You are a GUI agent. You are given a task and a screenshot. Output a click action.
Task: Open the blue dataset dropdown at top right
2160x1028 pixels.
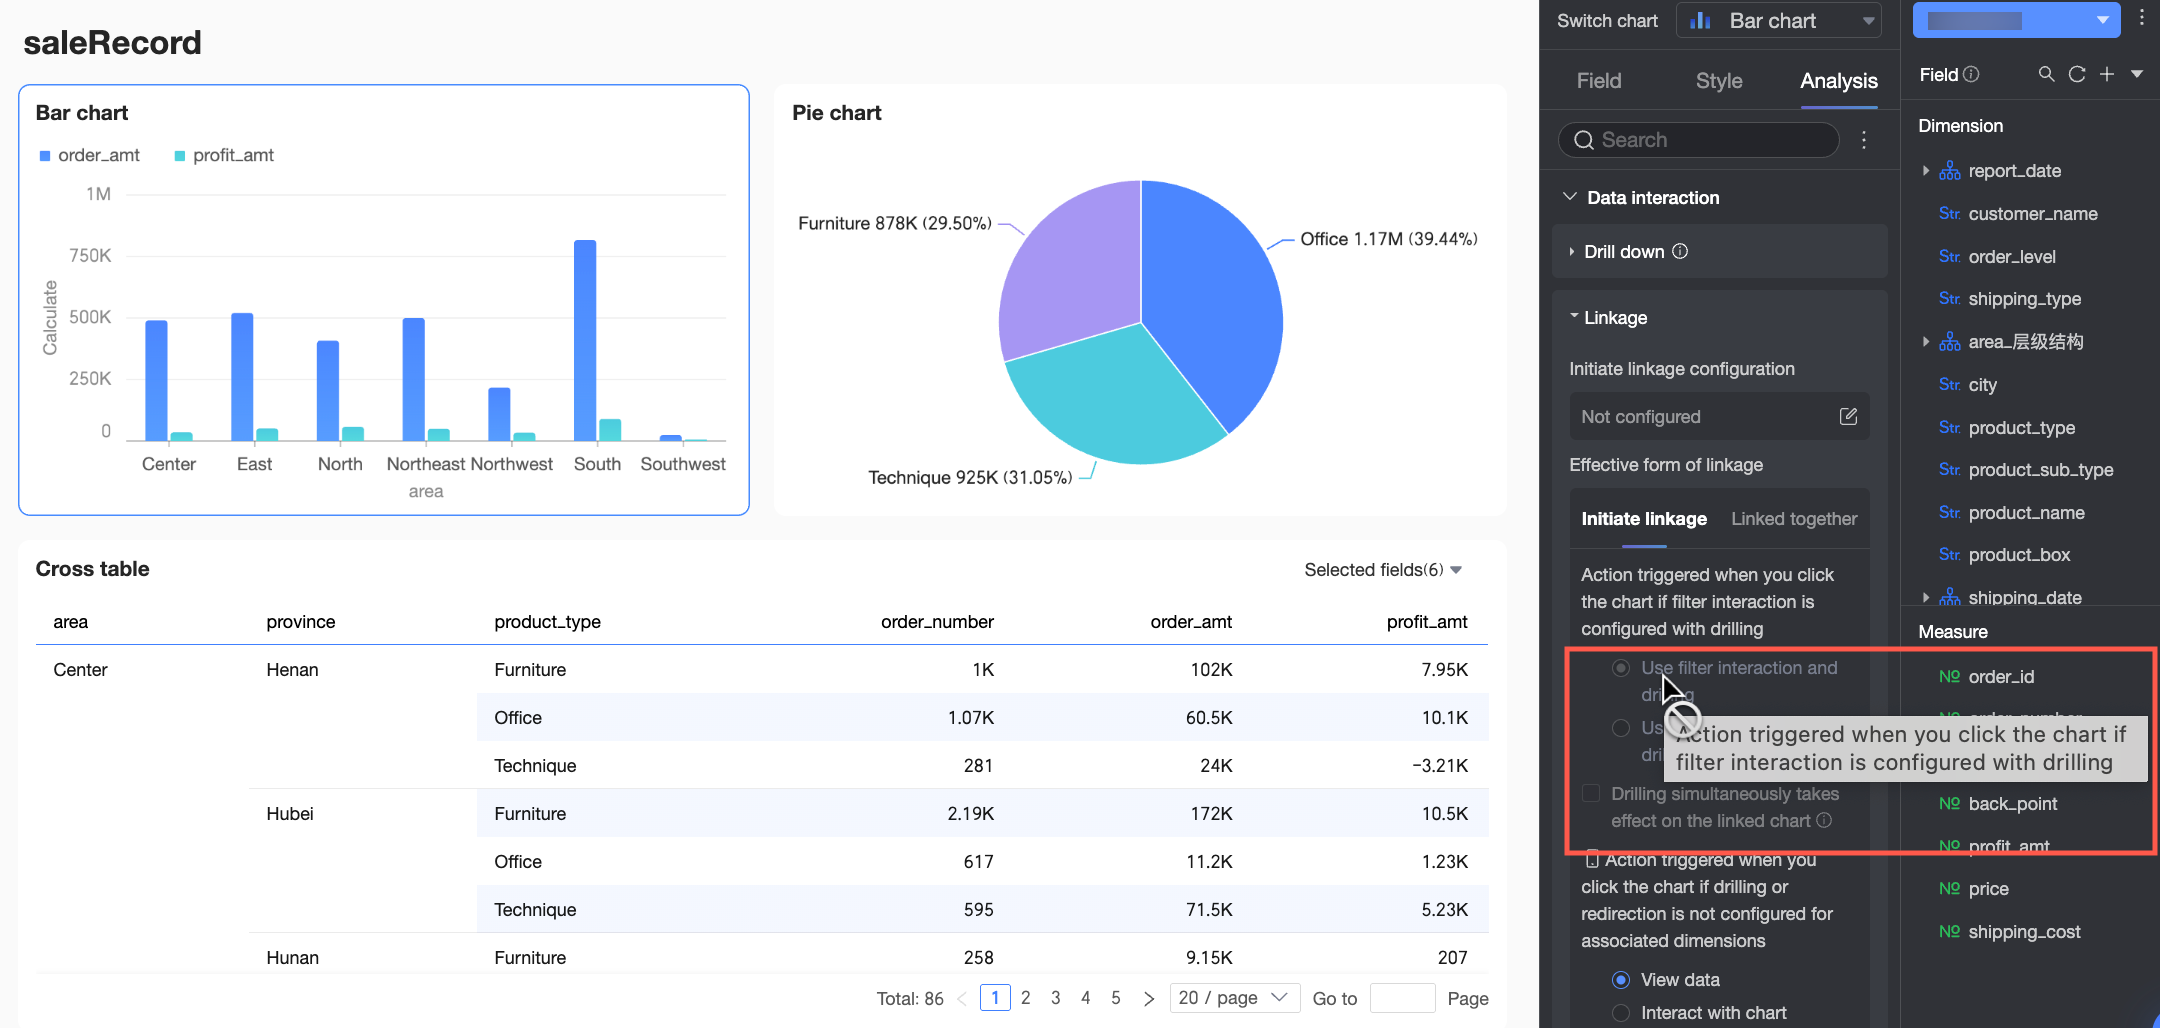(2016, 20)
